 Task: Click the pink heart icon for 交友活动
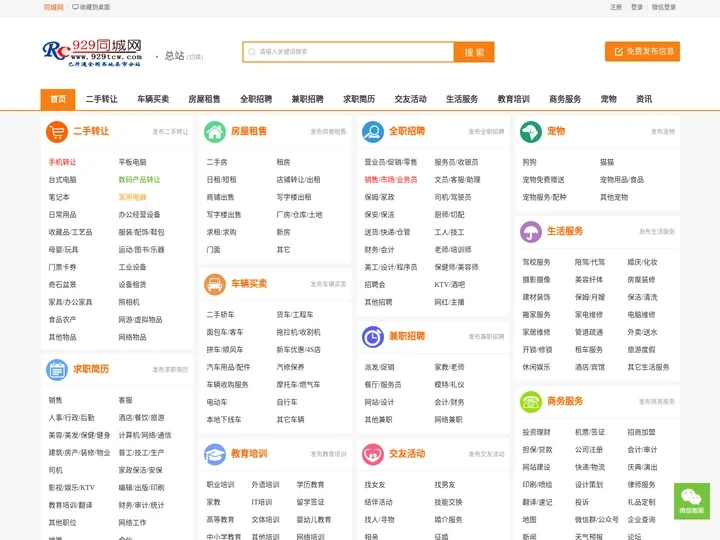(x=373, y=454)
